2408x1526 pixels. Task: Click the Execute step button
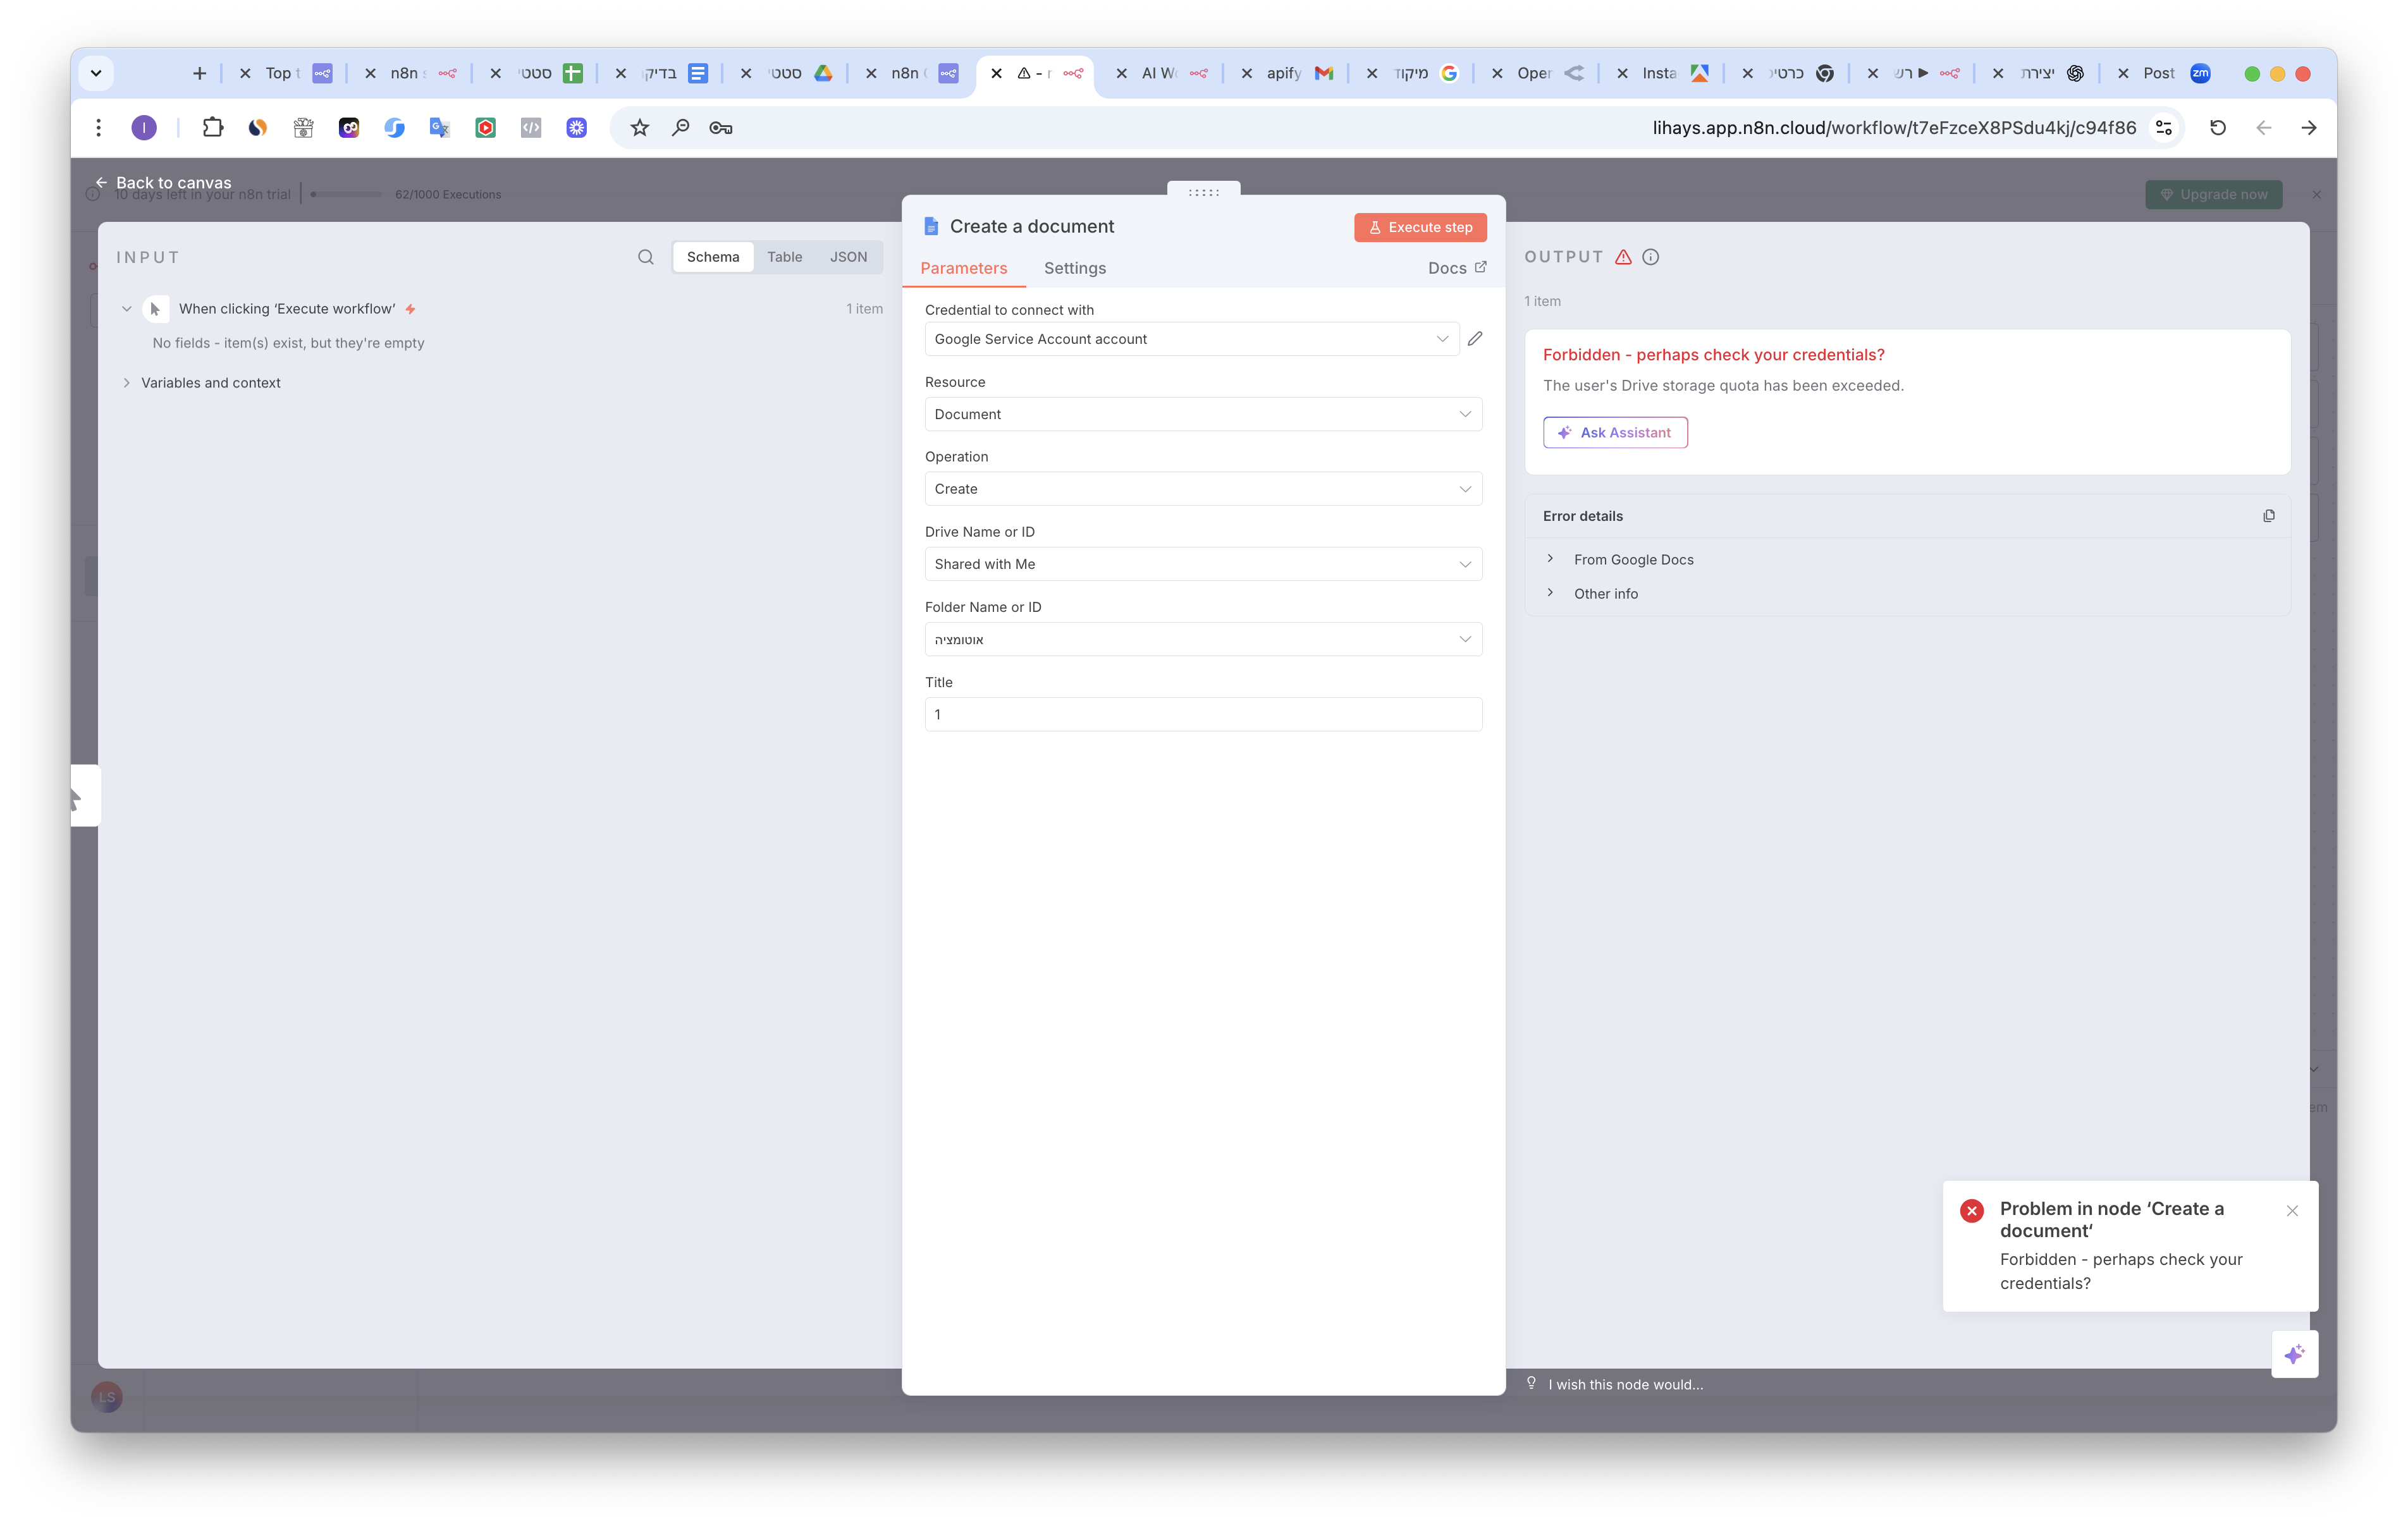click(x=1420, y=227)
